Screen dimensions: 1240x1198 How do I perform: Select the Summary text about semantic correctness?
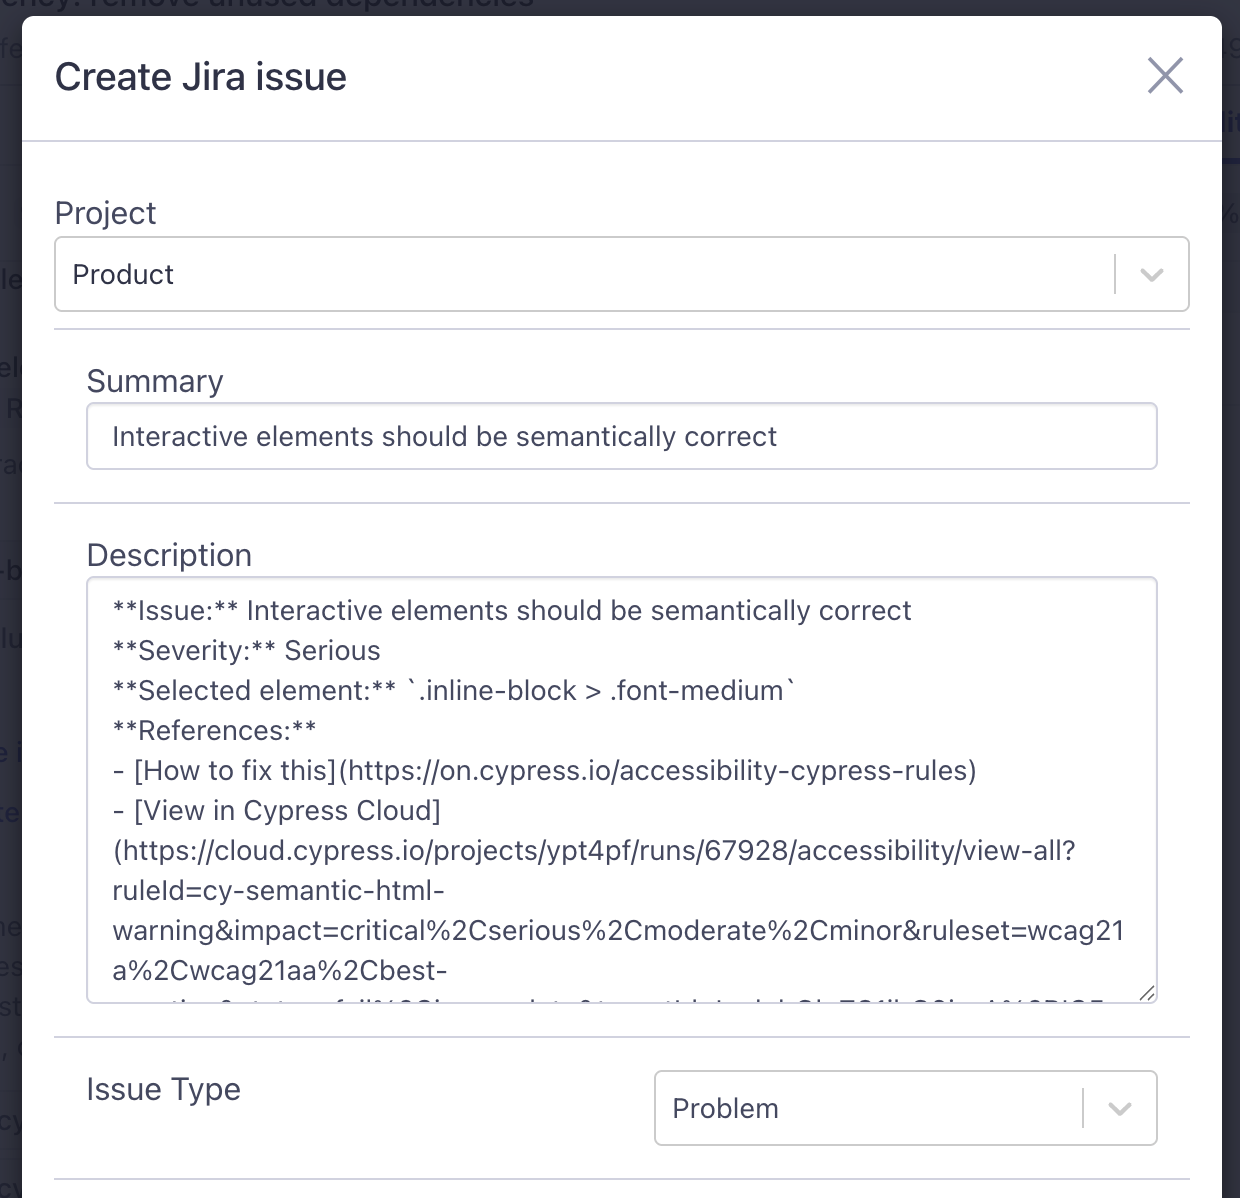click(444, 436)
